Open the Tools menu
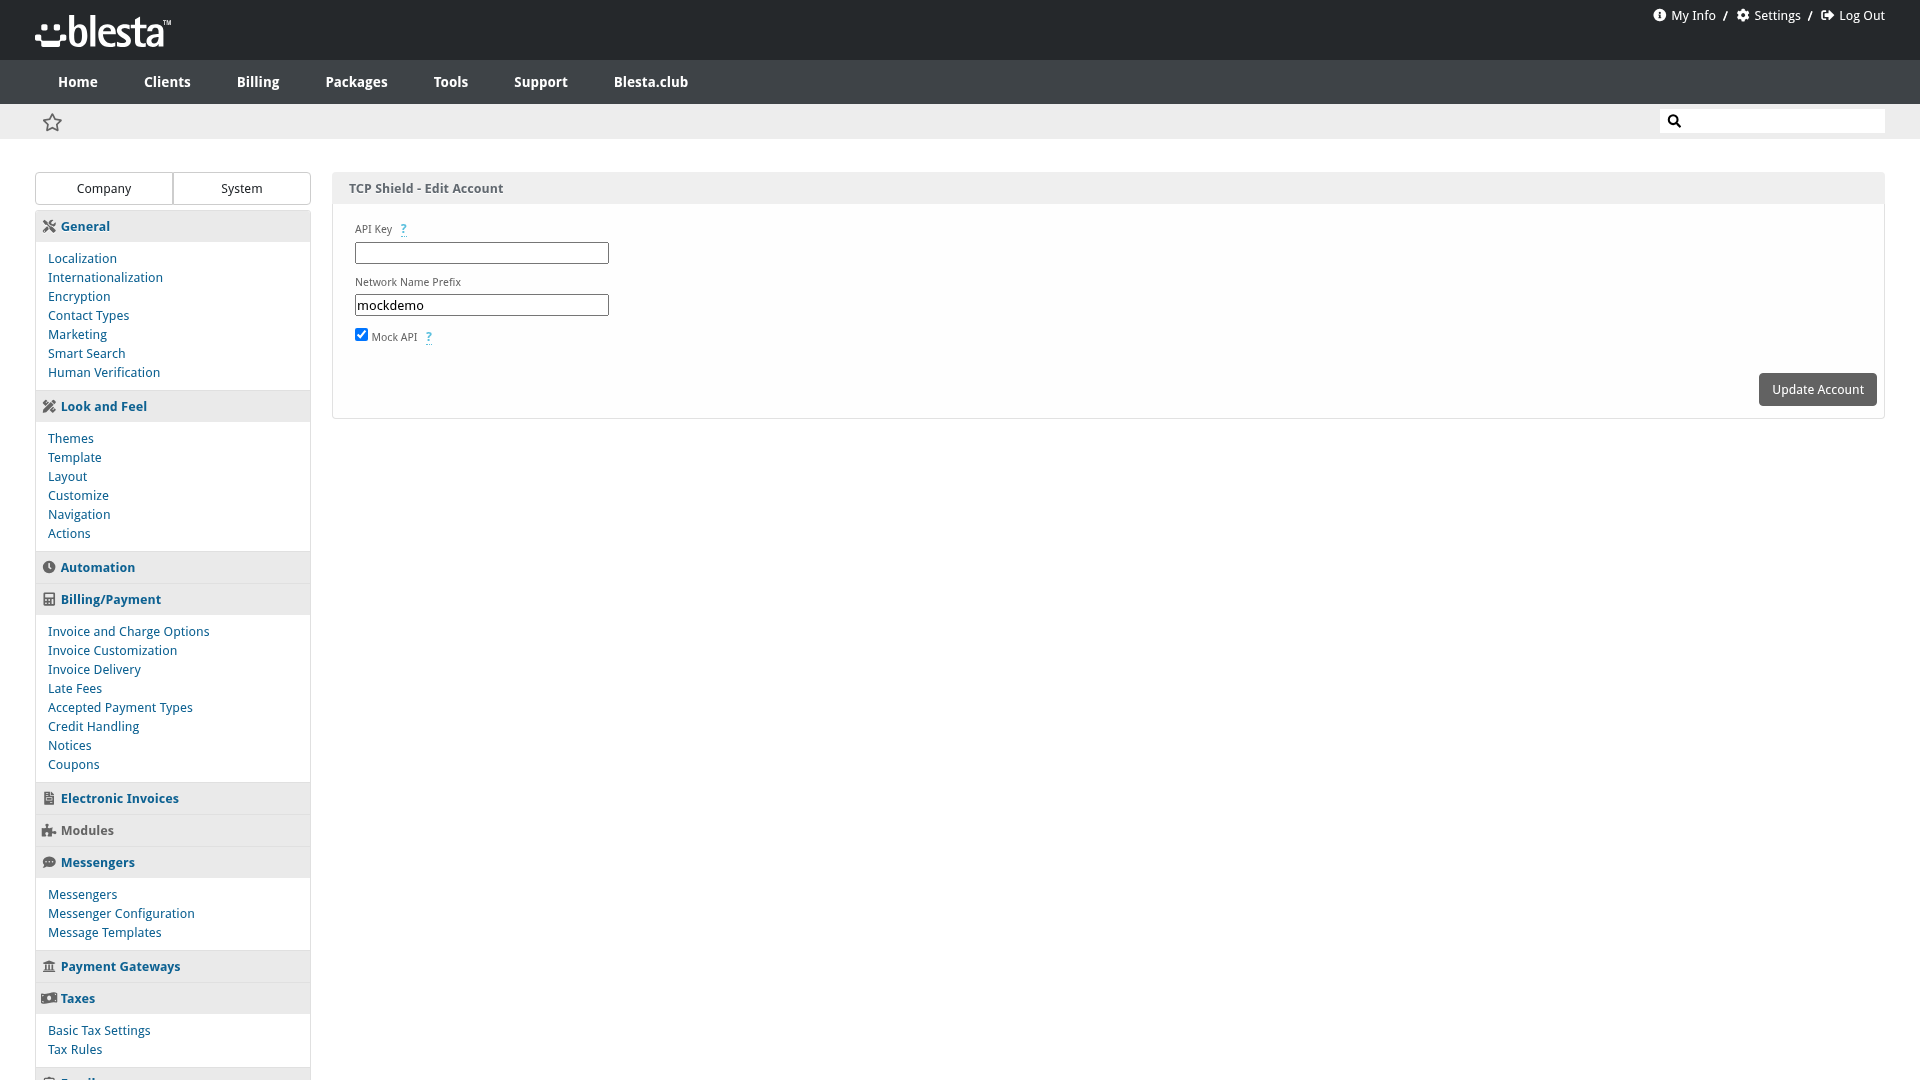Image resolution: width=1920 pixels, height=1080 pixels. coord(451,82)
